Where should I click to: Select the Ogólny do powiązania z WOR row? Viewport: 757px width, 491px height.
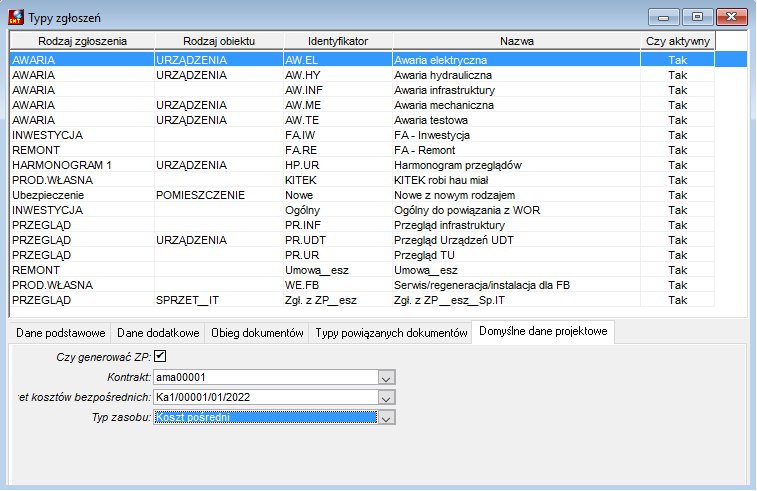click(362, 210)
